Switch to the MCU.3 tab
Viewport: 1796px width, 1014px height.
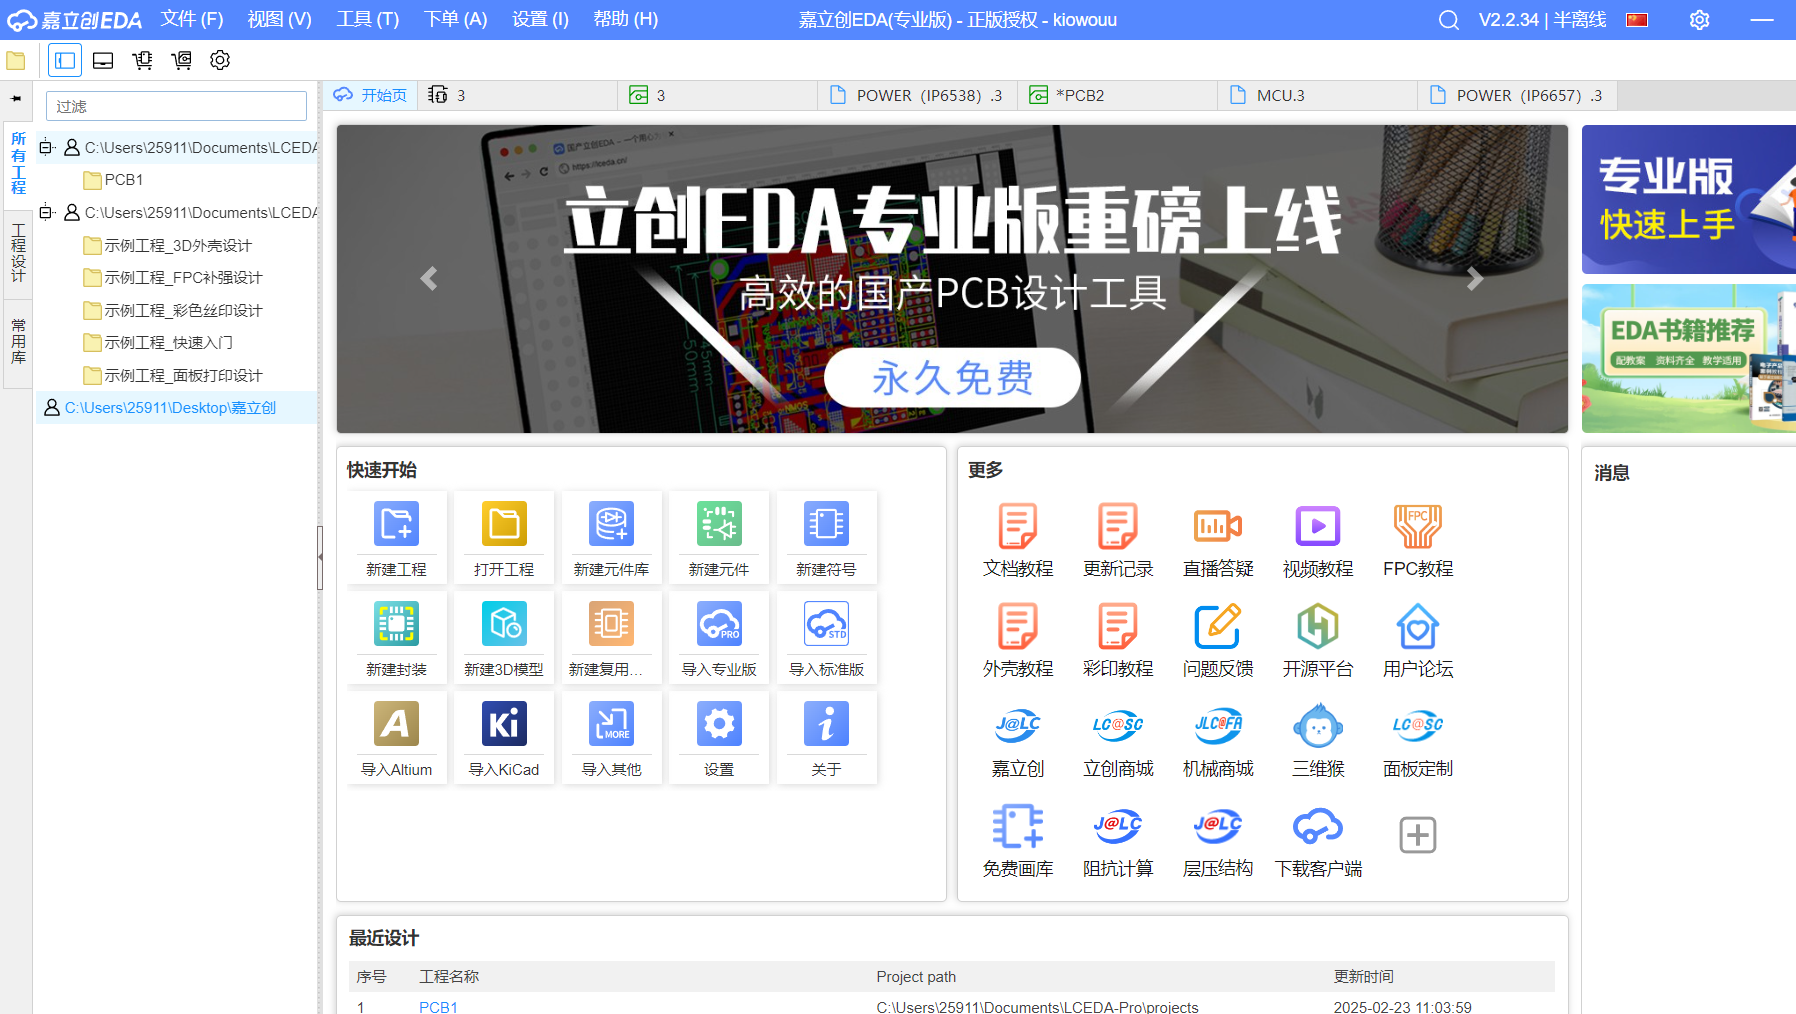coord(1280,96)
